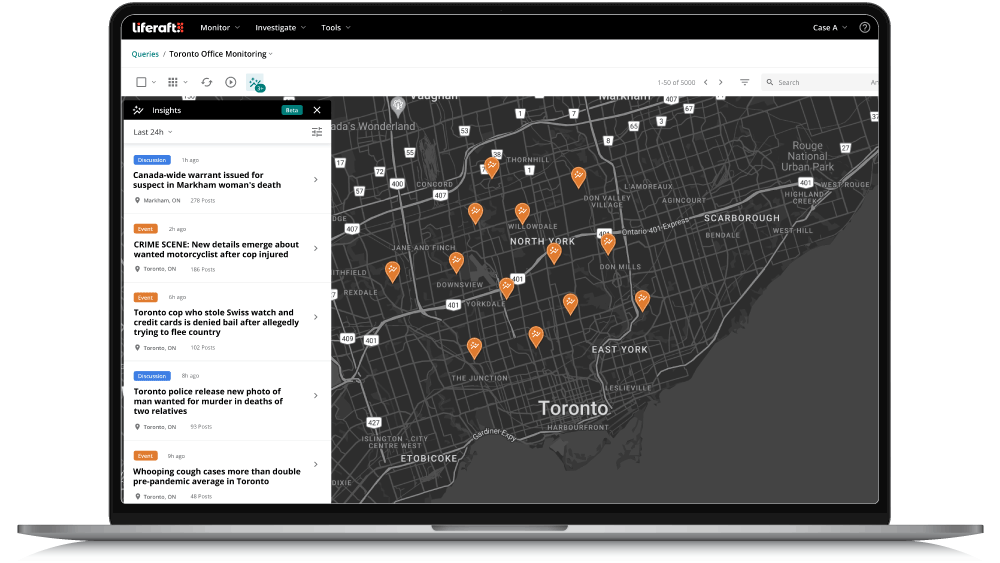The height and width of the screenshot is (563, 1000).
Task: Click the 102 Posts count
Action: click(203, 348)
